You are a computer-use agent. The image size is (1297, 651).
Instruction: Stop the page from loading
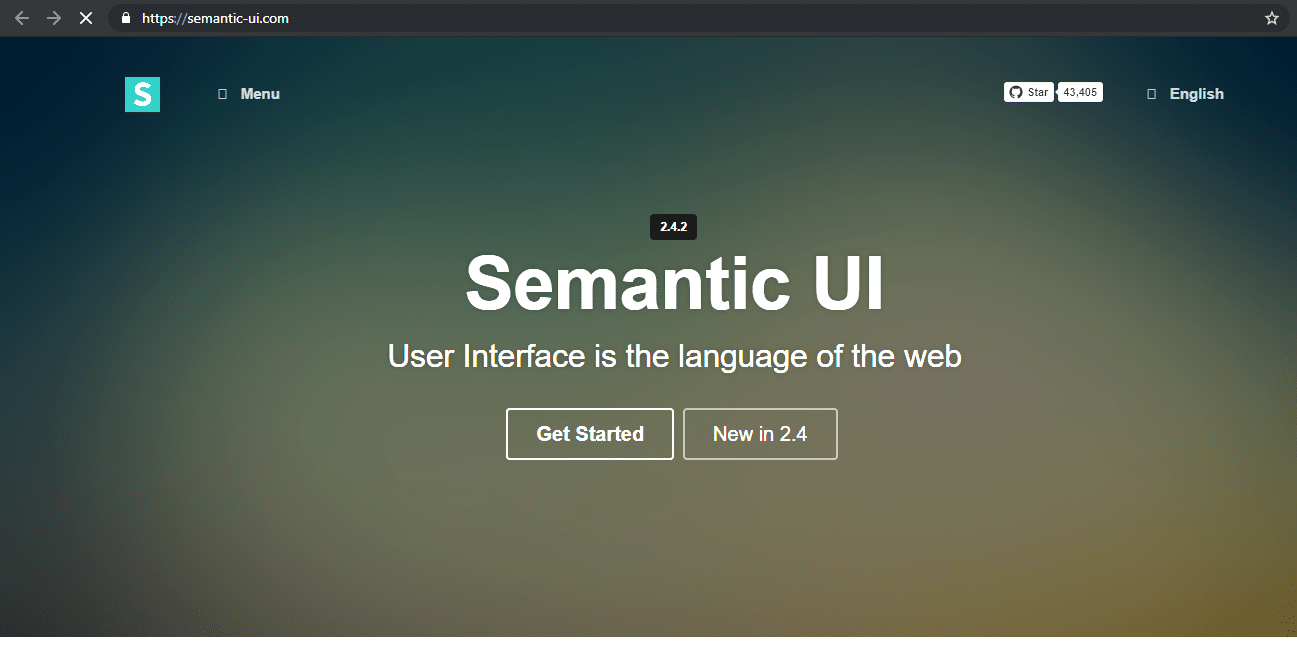tap(86, 18)
